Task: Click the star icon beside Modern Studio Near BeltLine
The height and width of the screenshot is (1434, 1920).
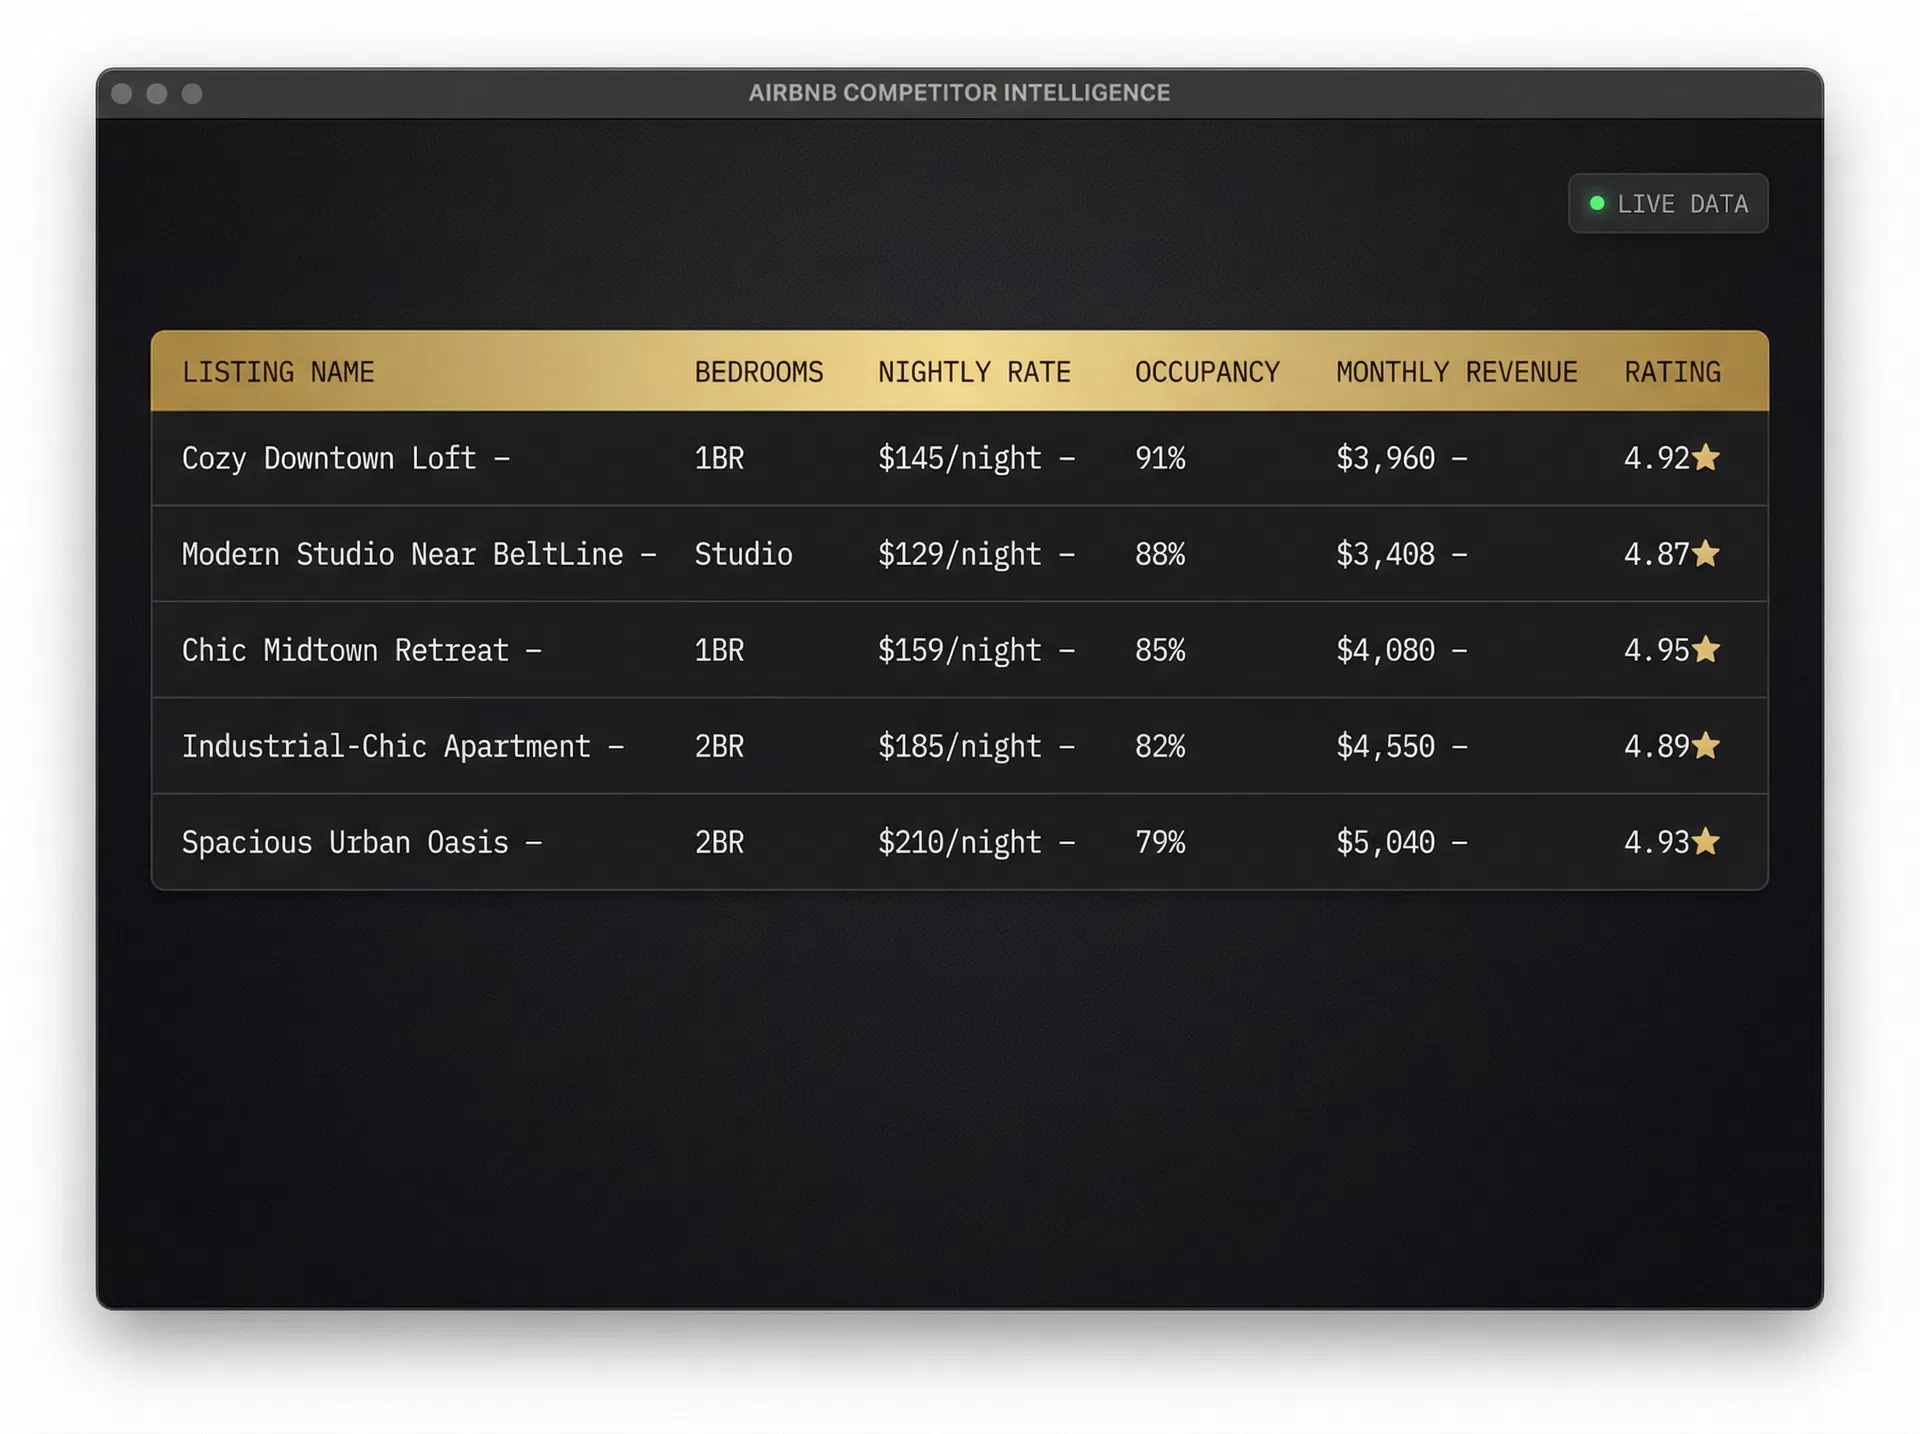Action: tap(1707, 553)
